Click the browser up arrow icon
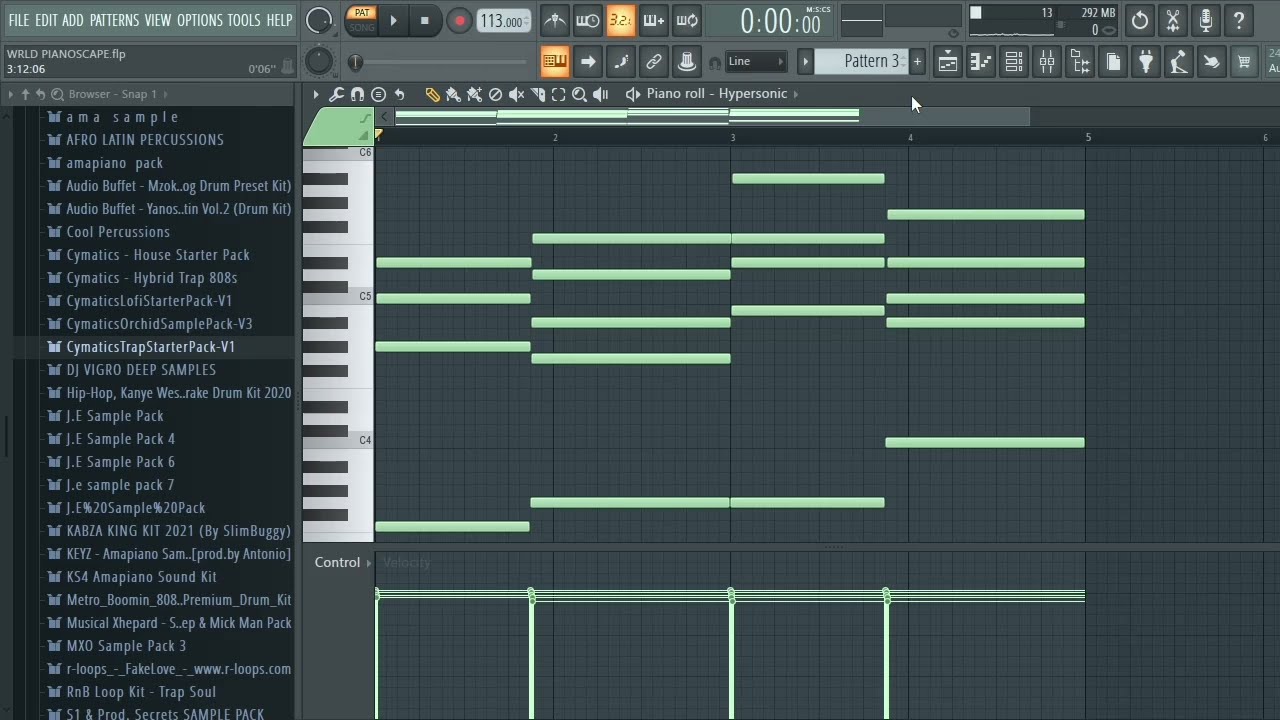 click(25, 94)
